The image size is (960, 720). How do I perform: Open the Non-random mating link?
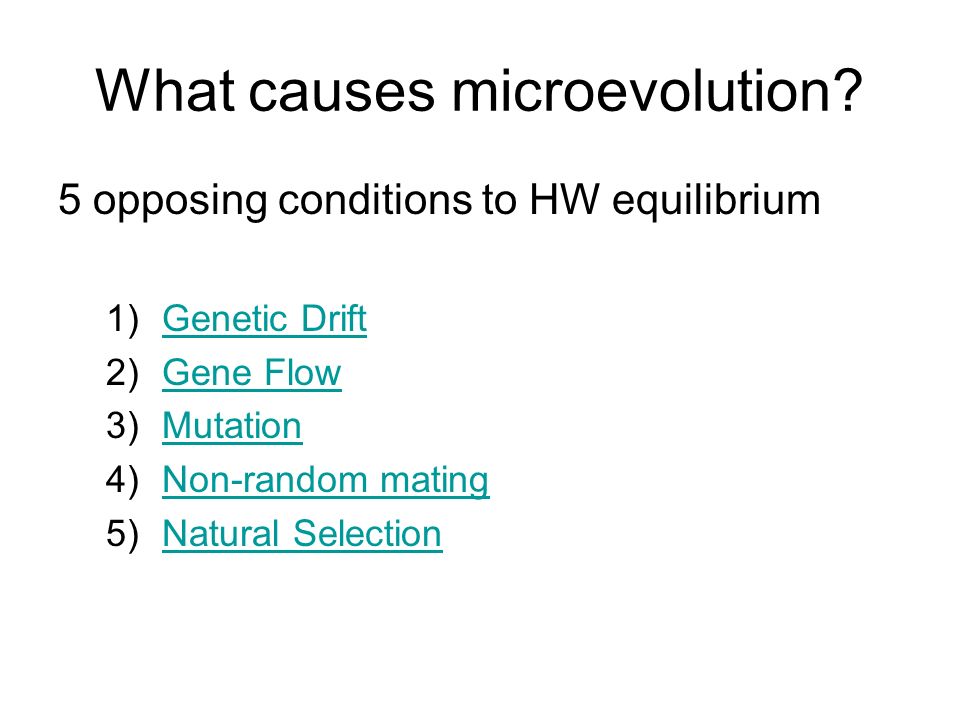[x=326, y=481]
